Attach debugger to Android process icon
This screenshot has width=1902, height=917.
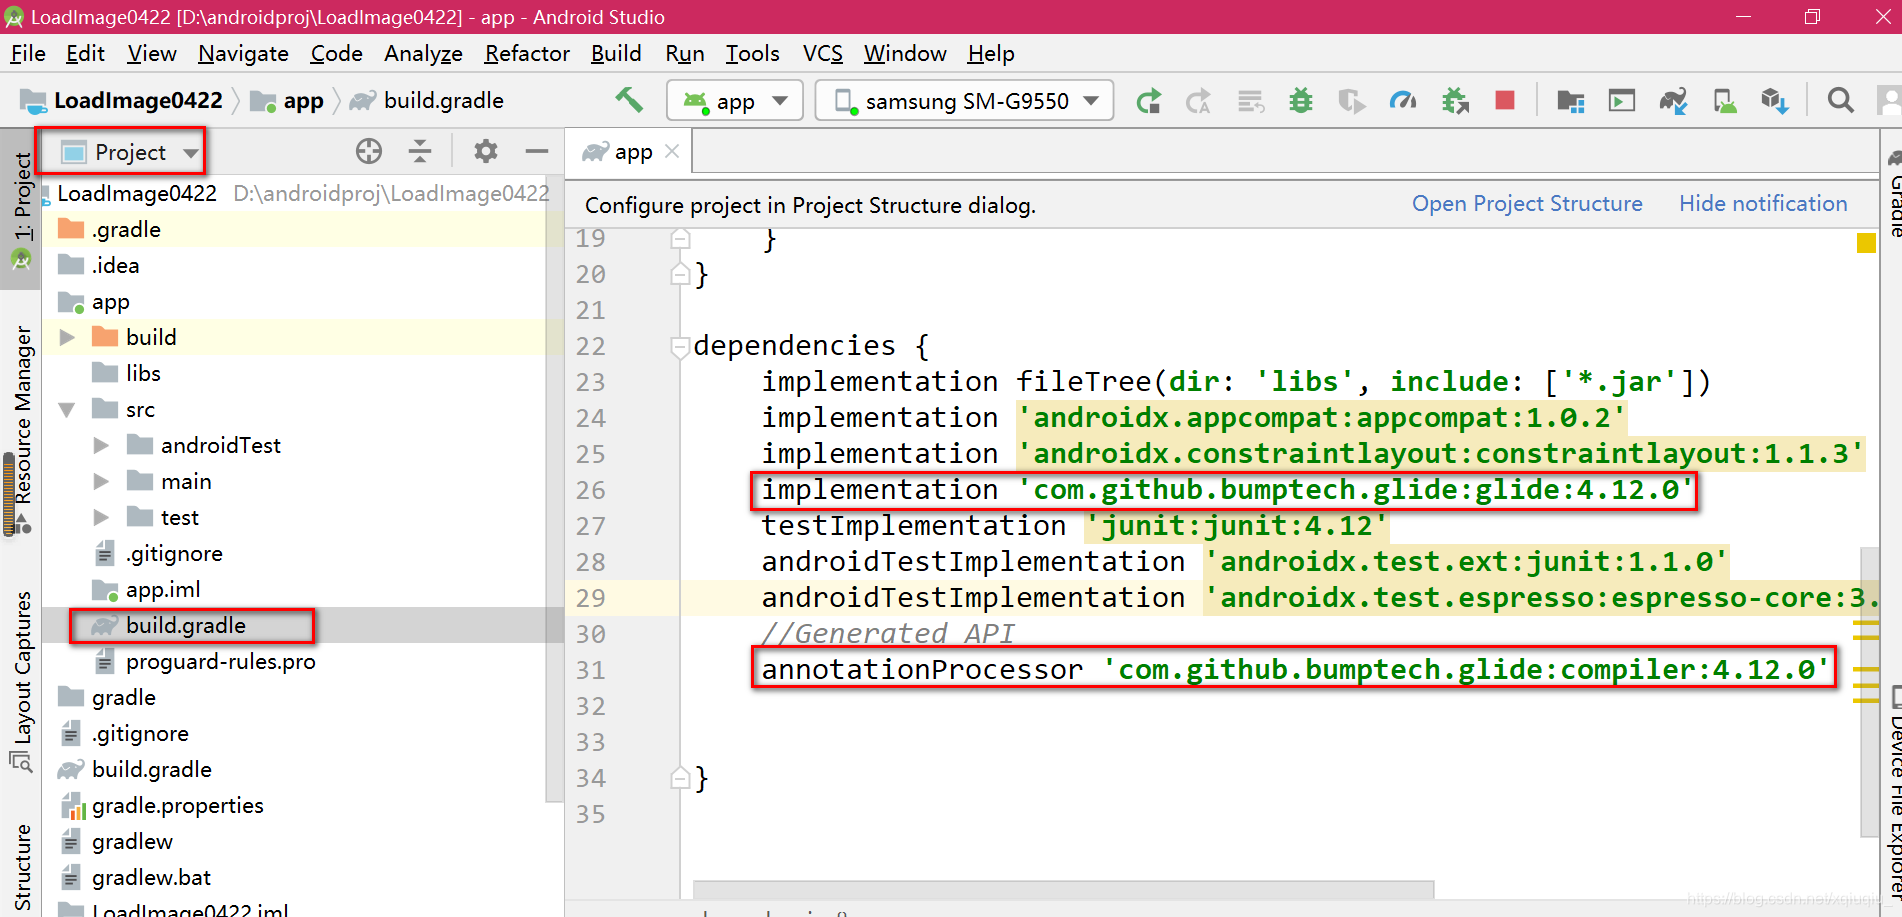1455,101
